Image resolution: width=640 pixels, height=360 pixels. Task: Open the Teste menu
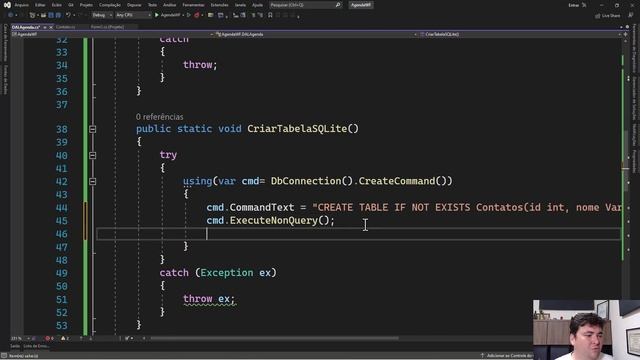click(152, 5)
